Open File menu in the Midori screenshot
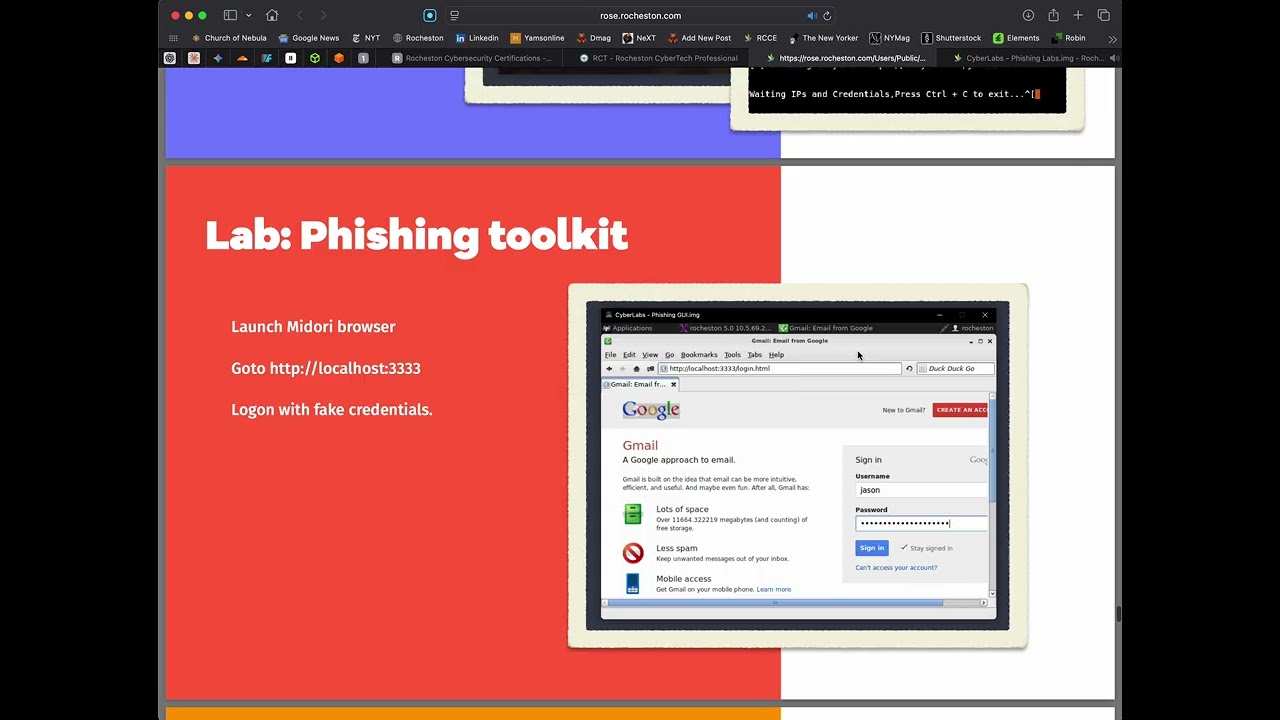1280x720 pixels. click(x=610, y=355)
